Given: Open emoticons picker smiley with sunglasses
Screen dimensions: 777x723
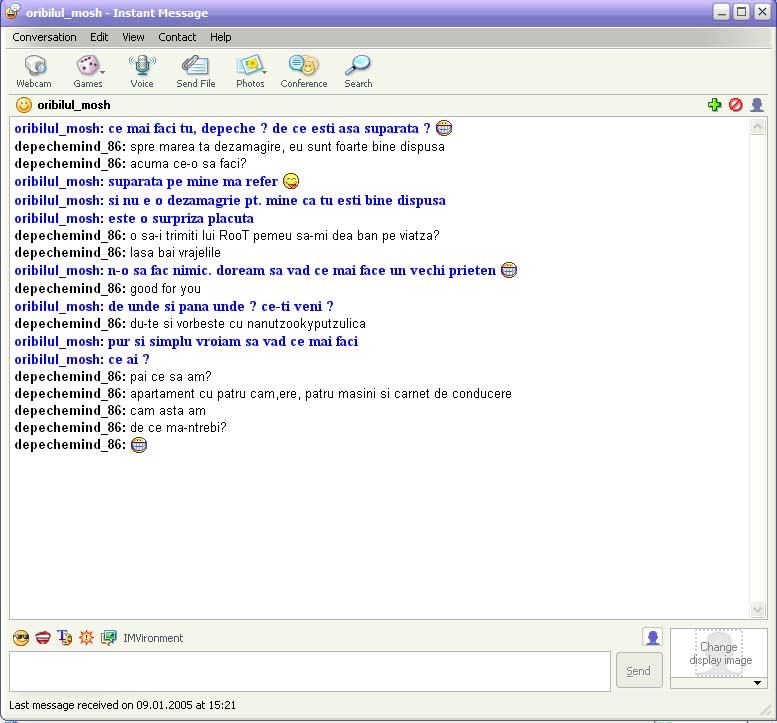Looking at the screenshot, I should [20, 638].
